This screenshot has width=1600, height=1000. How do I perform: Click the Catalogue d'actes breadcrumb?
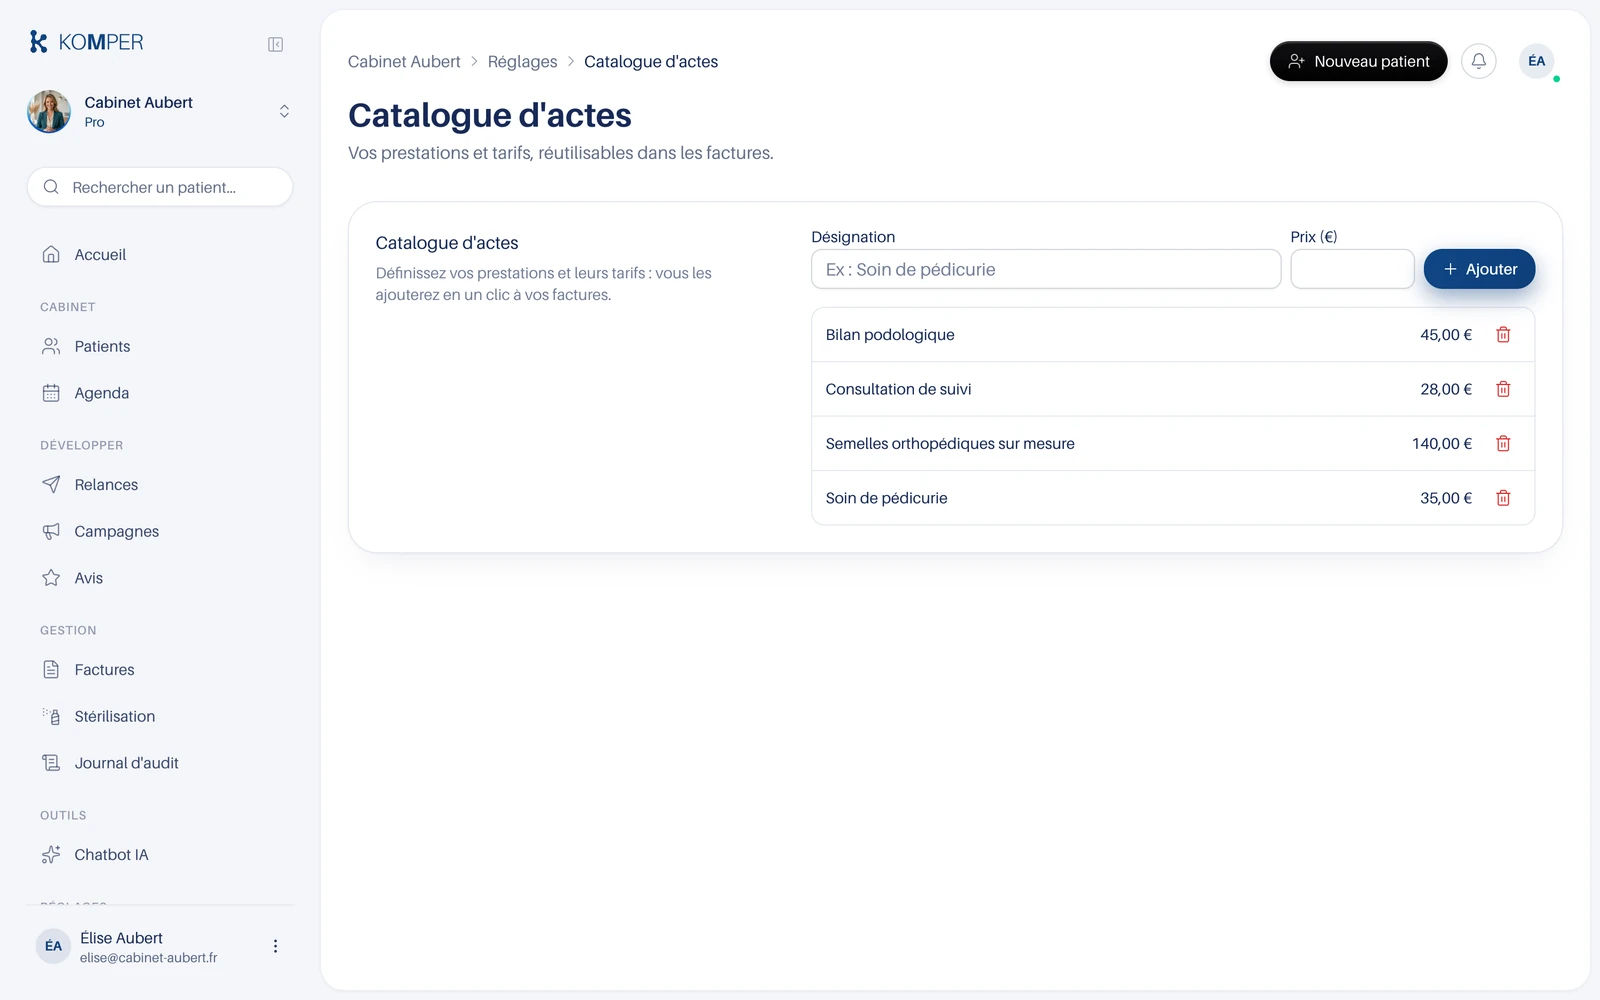pos(651,62)
